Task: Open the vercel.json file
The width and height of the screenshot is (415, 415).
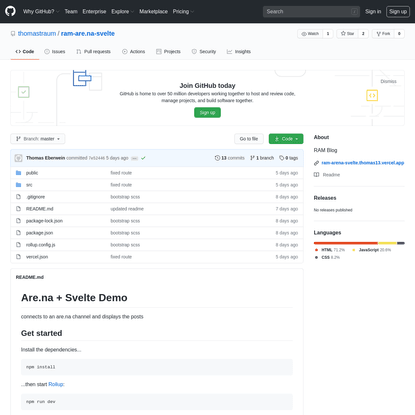Action: pyautogui.click(x=37, y=257)
